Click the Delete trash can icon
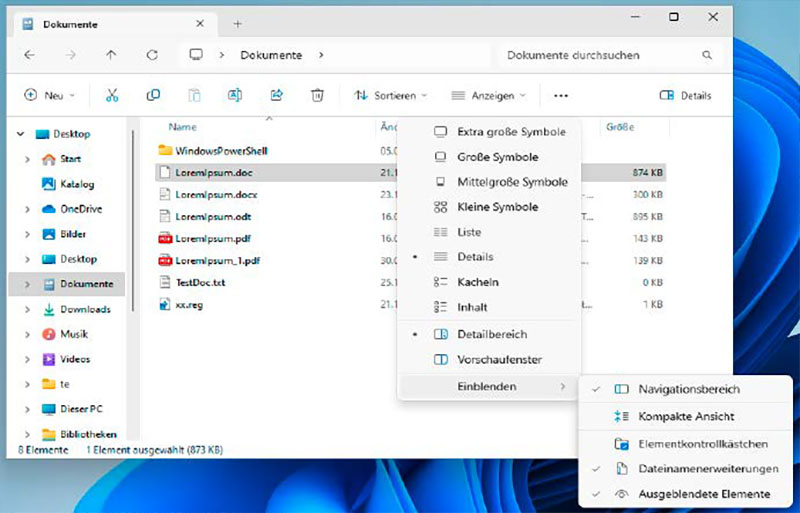The image size is (800, 513). tap(317, 95)
